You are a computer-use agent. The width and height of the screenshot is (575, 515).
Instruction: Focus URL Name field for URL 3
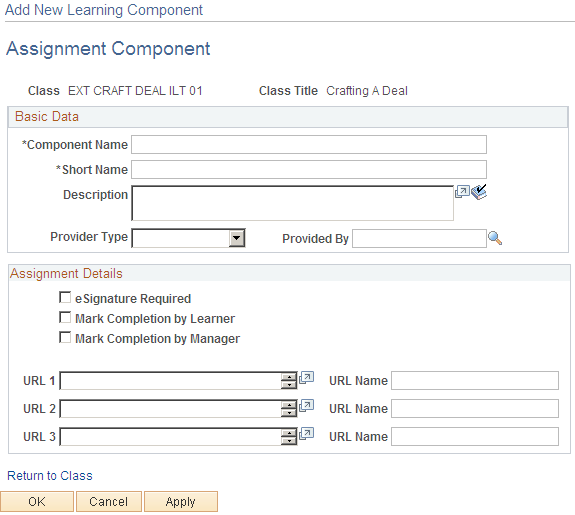475,436
